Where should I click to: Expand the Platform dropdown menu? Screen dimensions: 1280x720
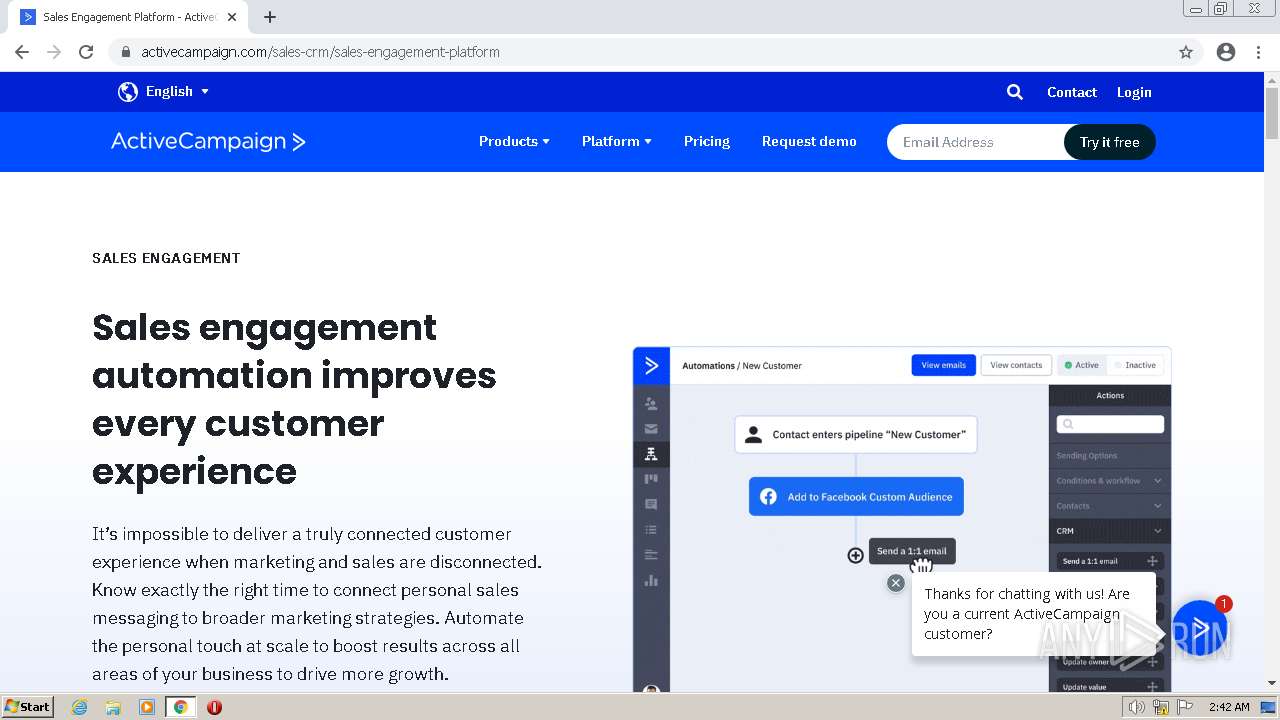point(617,141)
